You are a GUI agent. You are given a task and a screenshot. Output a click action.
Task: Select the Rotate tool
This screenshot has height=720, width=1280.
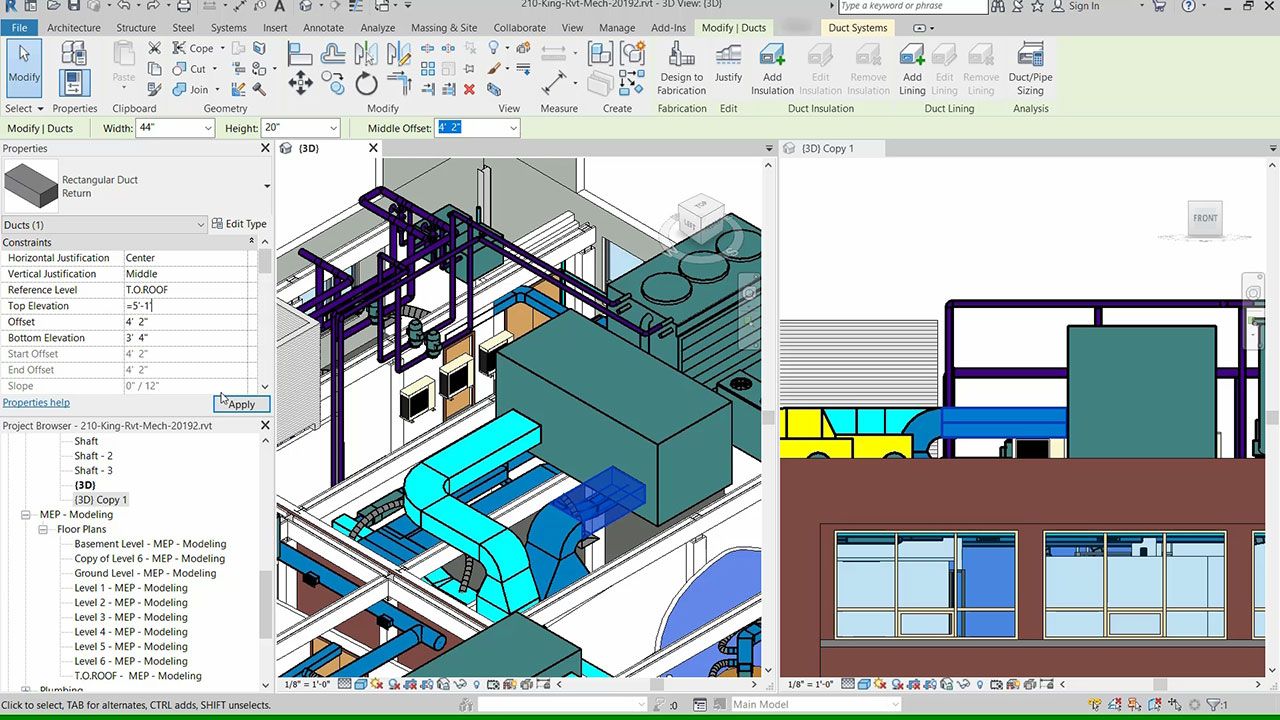(x=366, y=84)
